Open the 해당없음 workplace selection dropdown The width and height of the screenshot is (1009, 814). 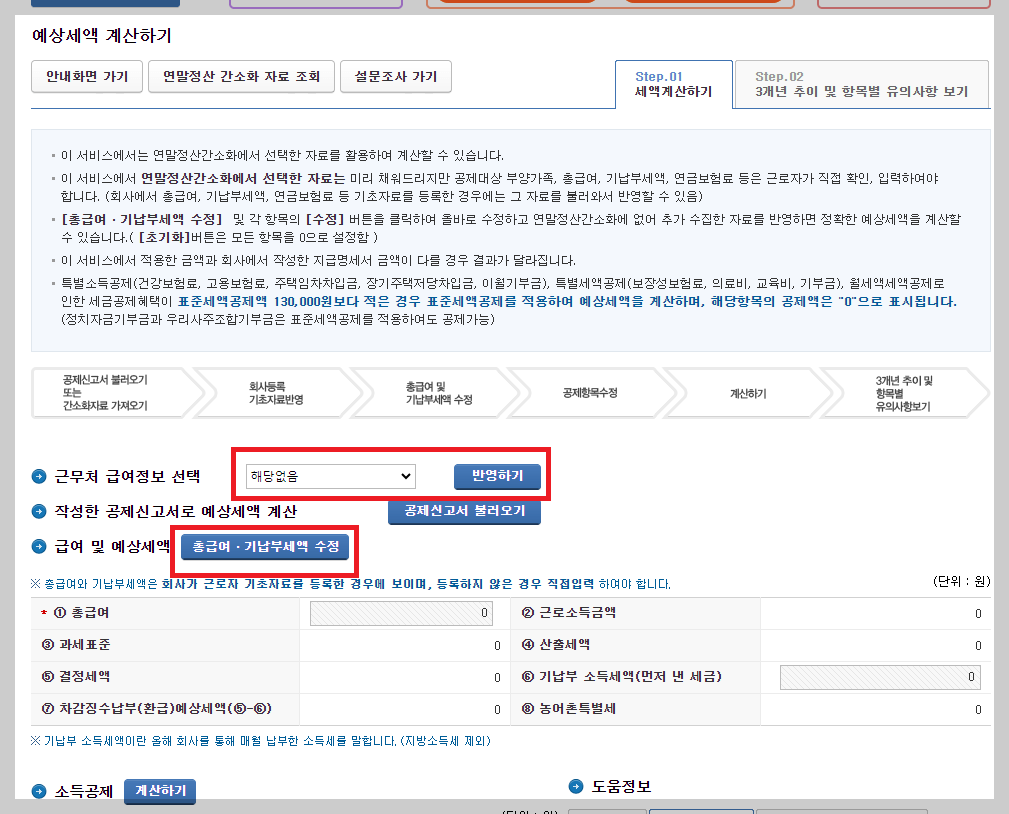[x=330, y=476]
